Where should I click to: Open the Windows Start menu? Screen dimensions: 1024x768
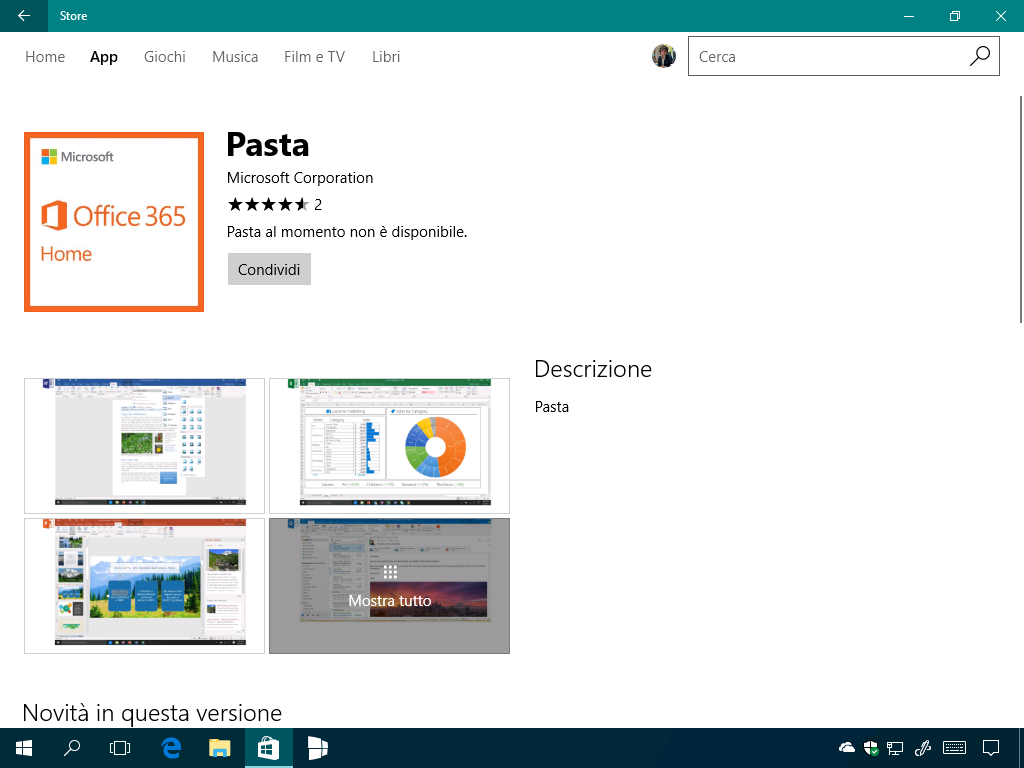coord(24,748)
